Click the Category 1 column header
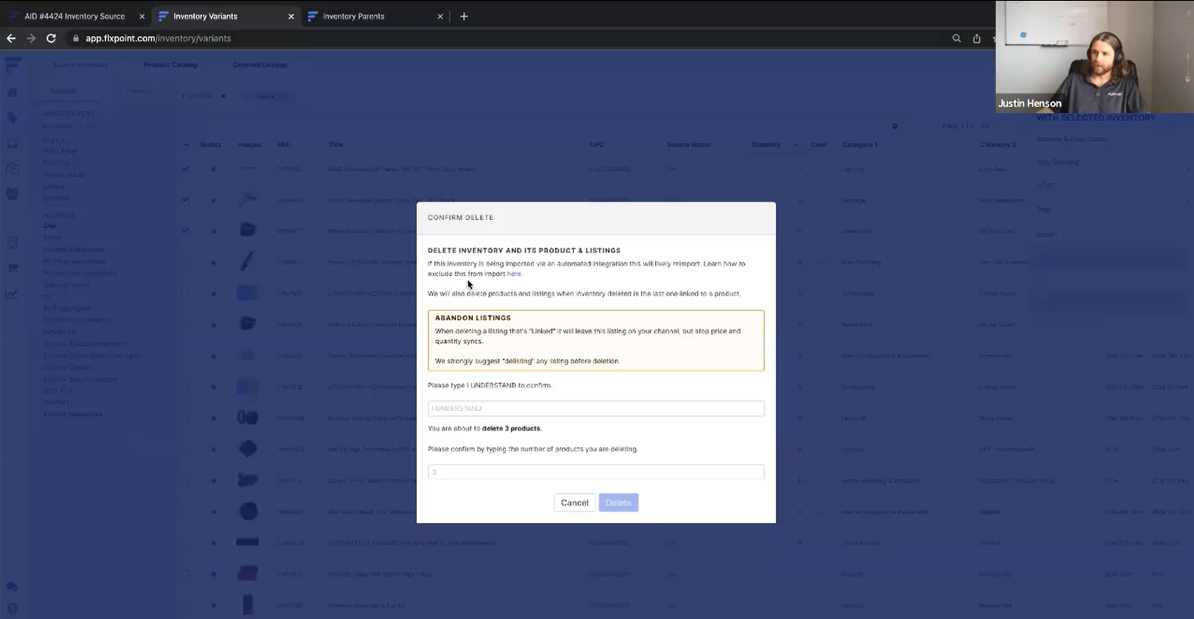 click(860, 145)
